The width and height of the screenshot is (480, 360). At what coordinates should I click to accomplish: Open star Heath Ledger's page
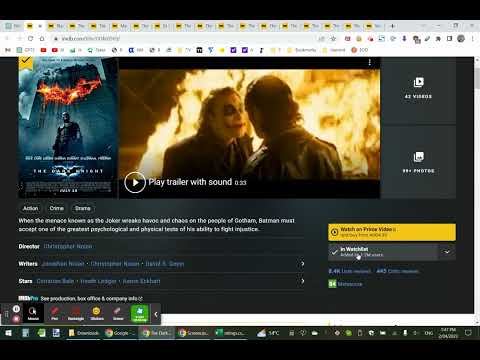pyautogui.click(x=99, y=281)
